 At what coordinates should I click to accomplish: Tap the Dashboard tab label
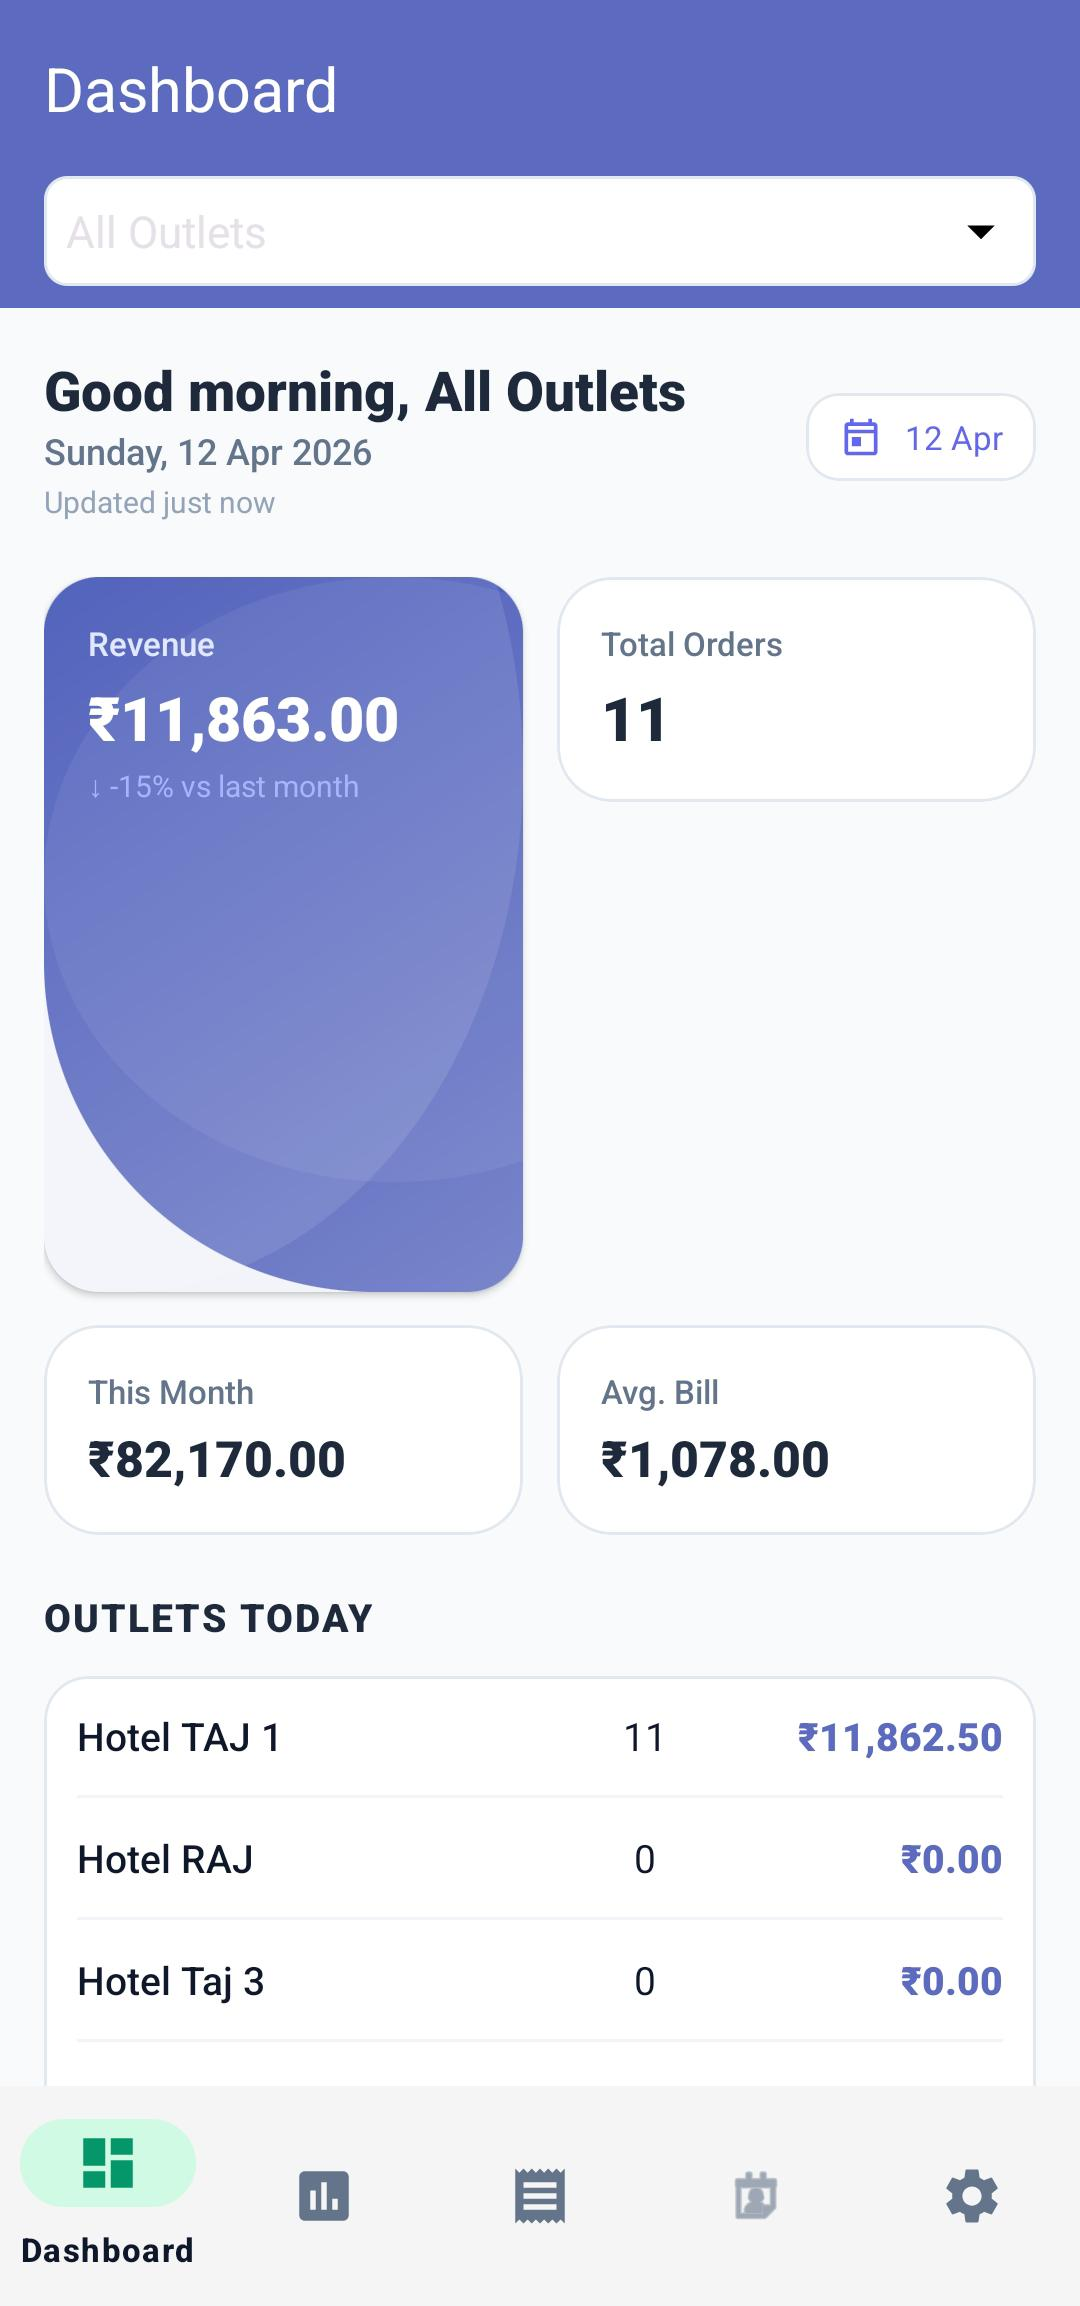pos(108,2250)
